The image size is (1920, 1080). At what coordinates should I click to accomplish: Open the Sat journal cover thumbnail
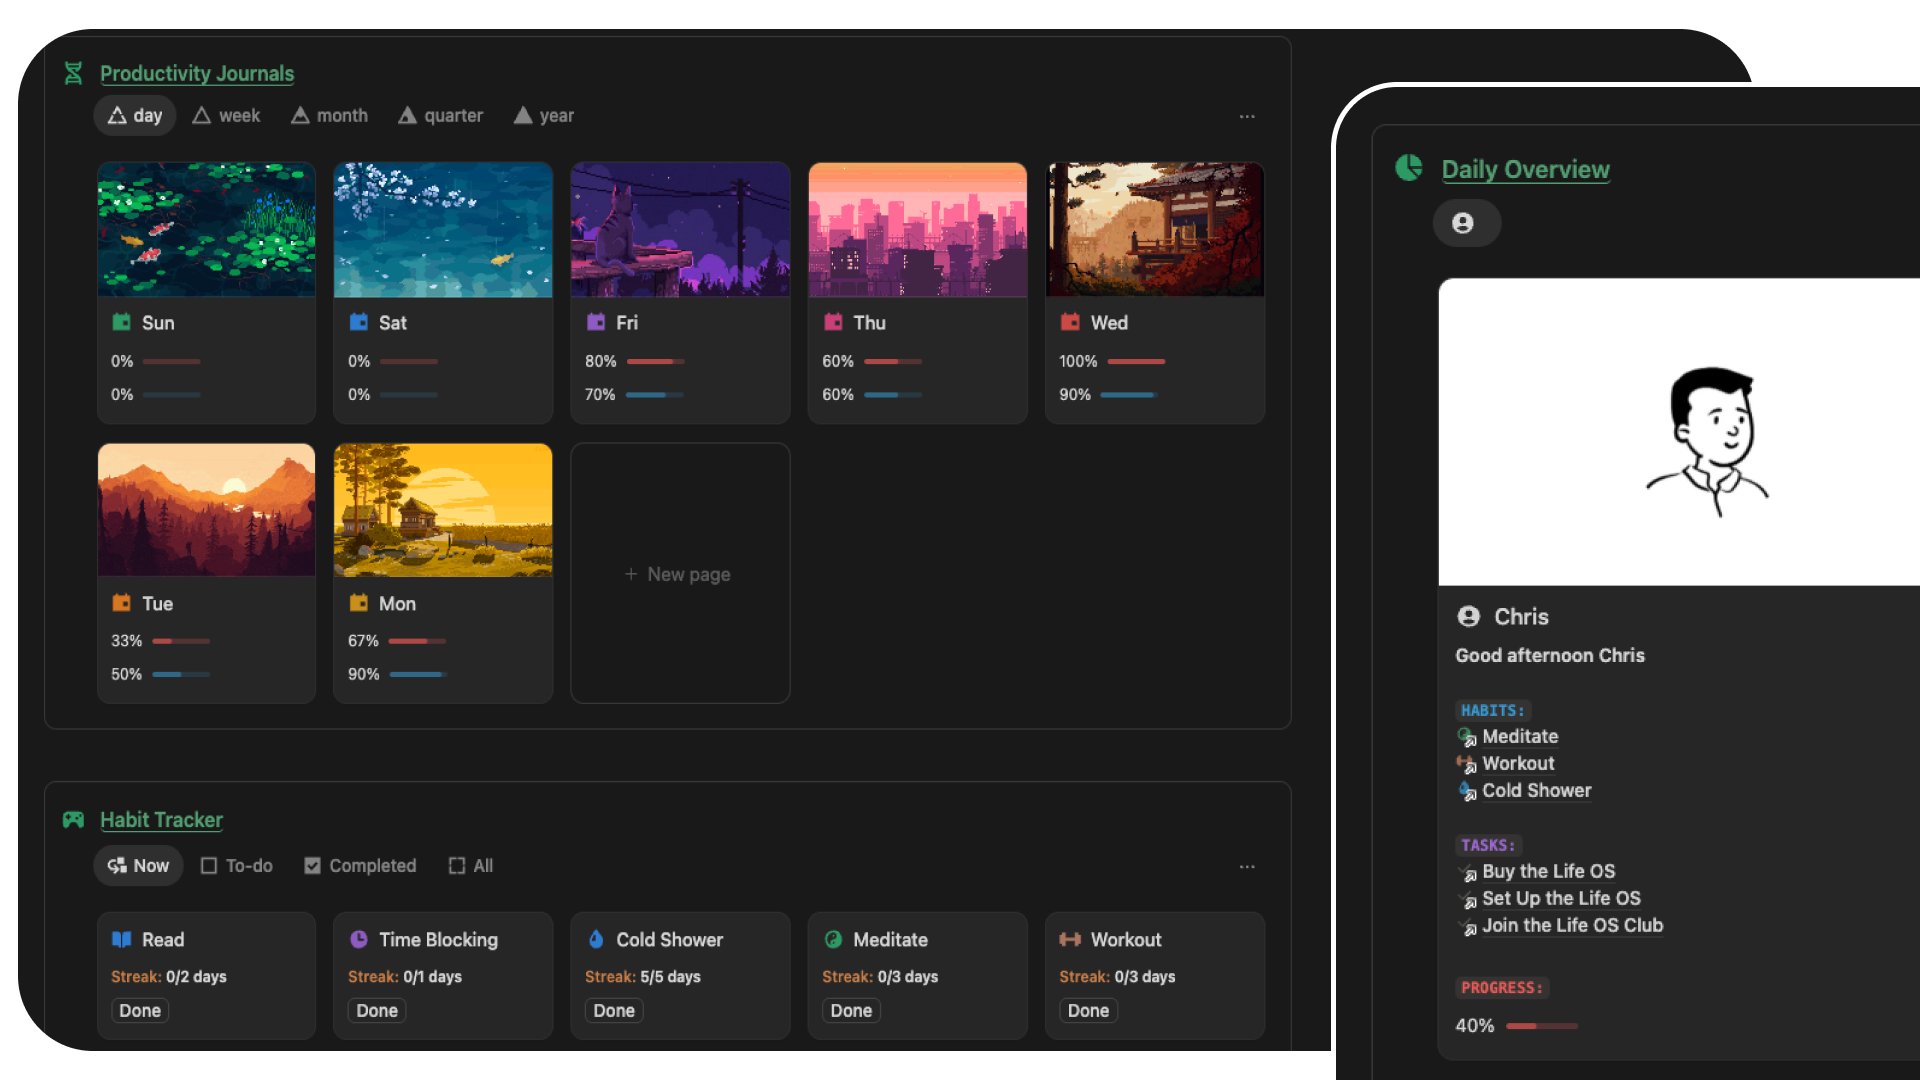point(443,229)
